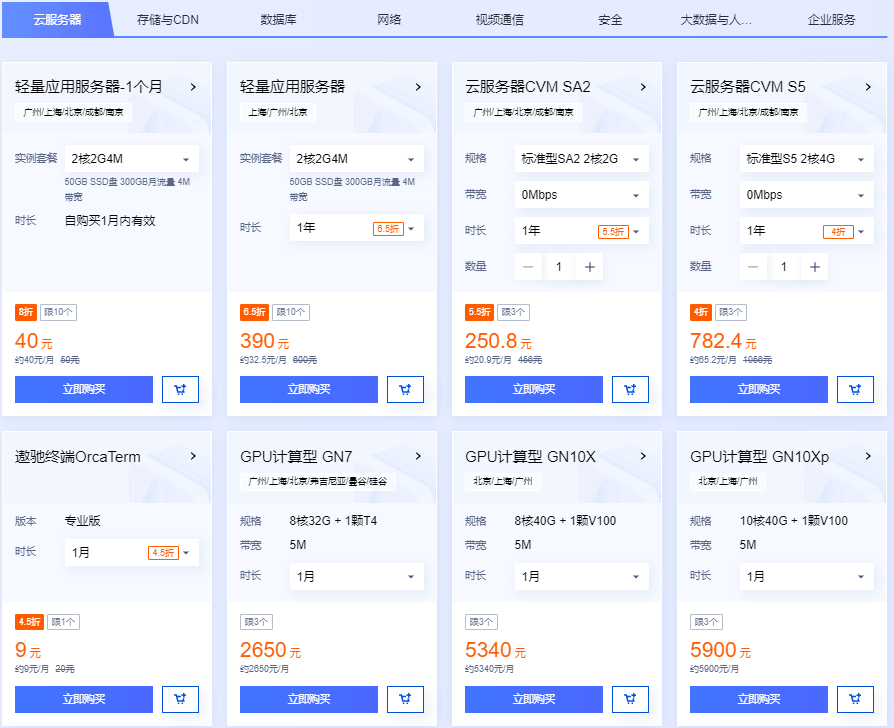
Task: Open 遨驰终端OrcaTerm title link
Action: pyautogui.click(x=78, y=457)
